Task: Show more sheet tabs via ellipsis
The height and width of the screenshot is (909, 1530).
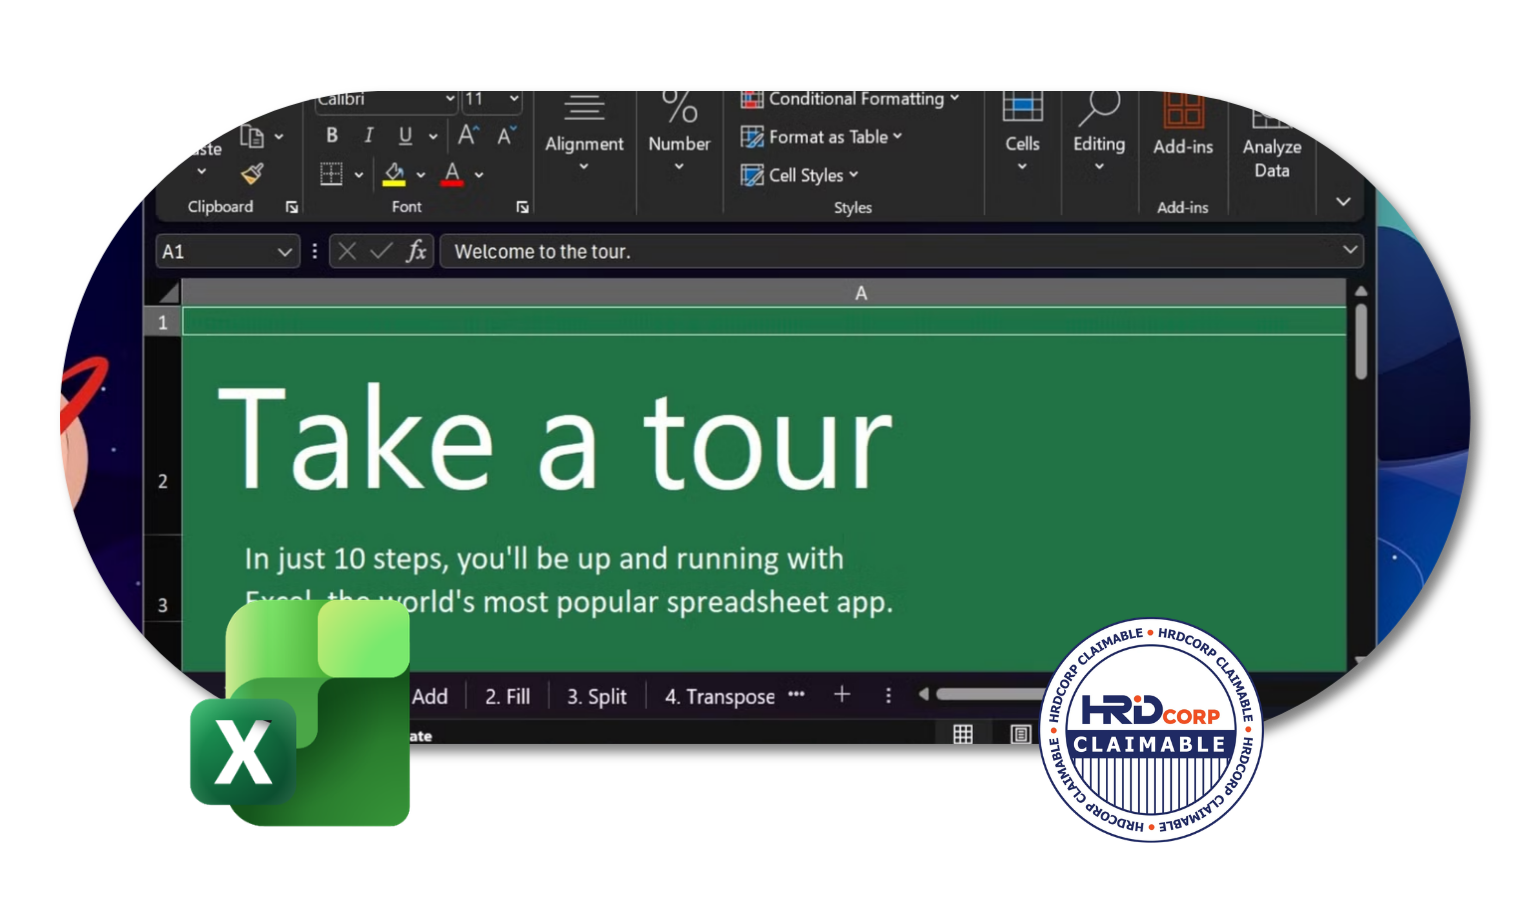Action: tap(796, 694)
